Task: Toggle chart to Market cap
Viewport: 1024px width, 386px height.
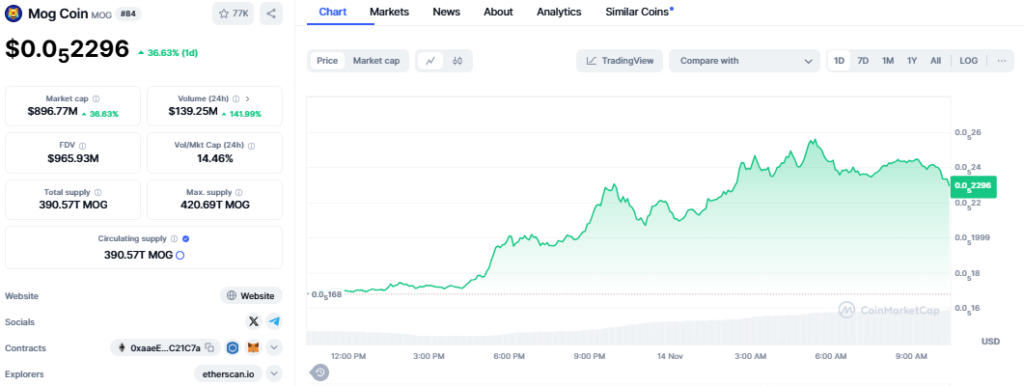Action: click(x=376, y=61)
